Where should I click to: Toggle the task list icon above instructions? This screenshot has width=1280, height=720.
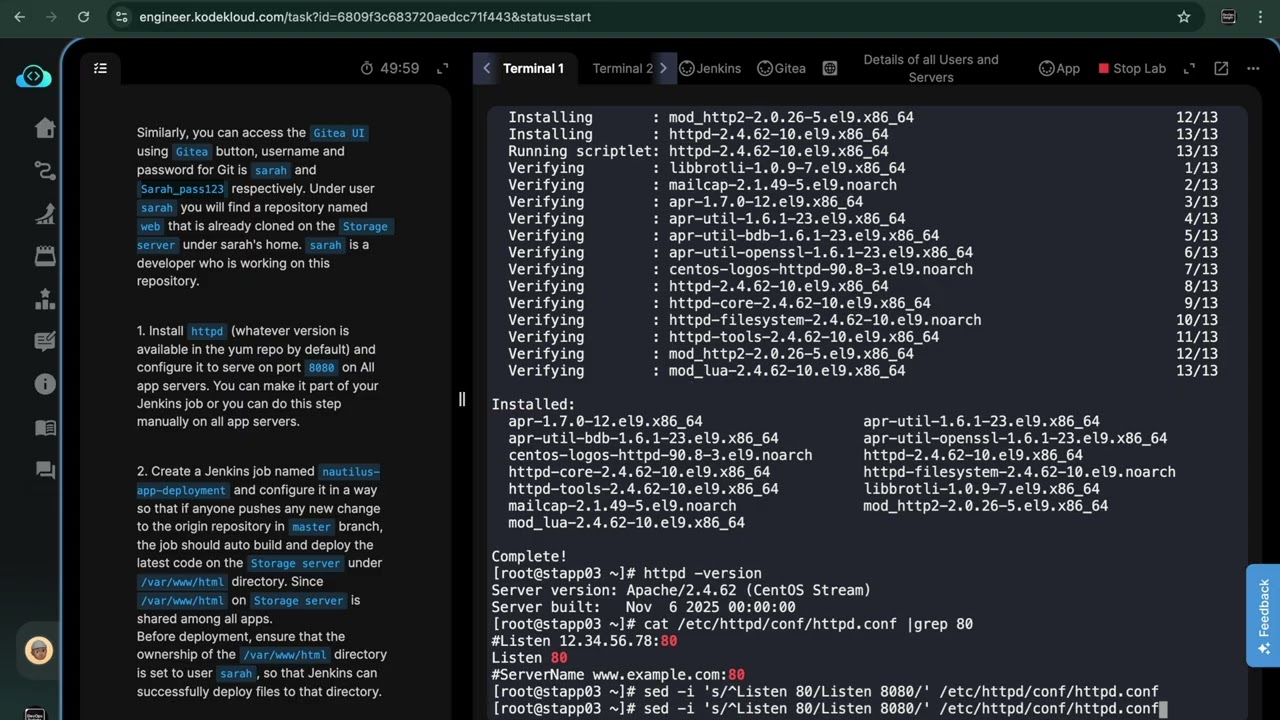point(100,68)
